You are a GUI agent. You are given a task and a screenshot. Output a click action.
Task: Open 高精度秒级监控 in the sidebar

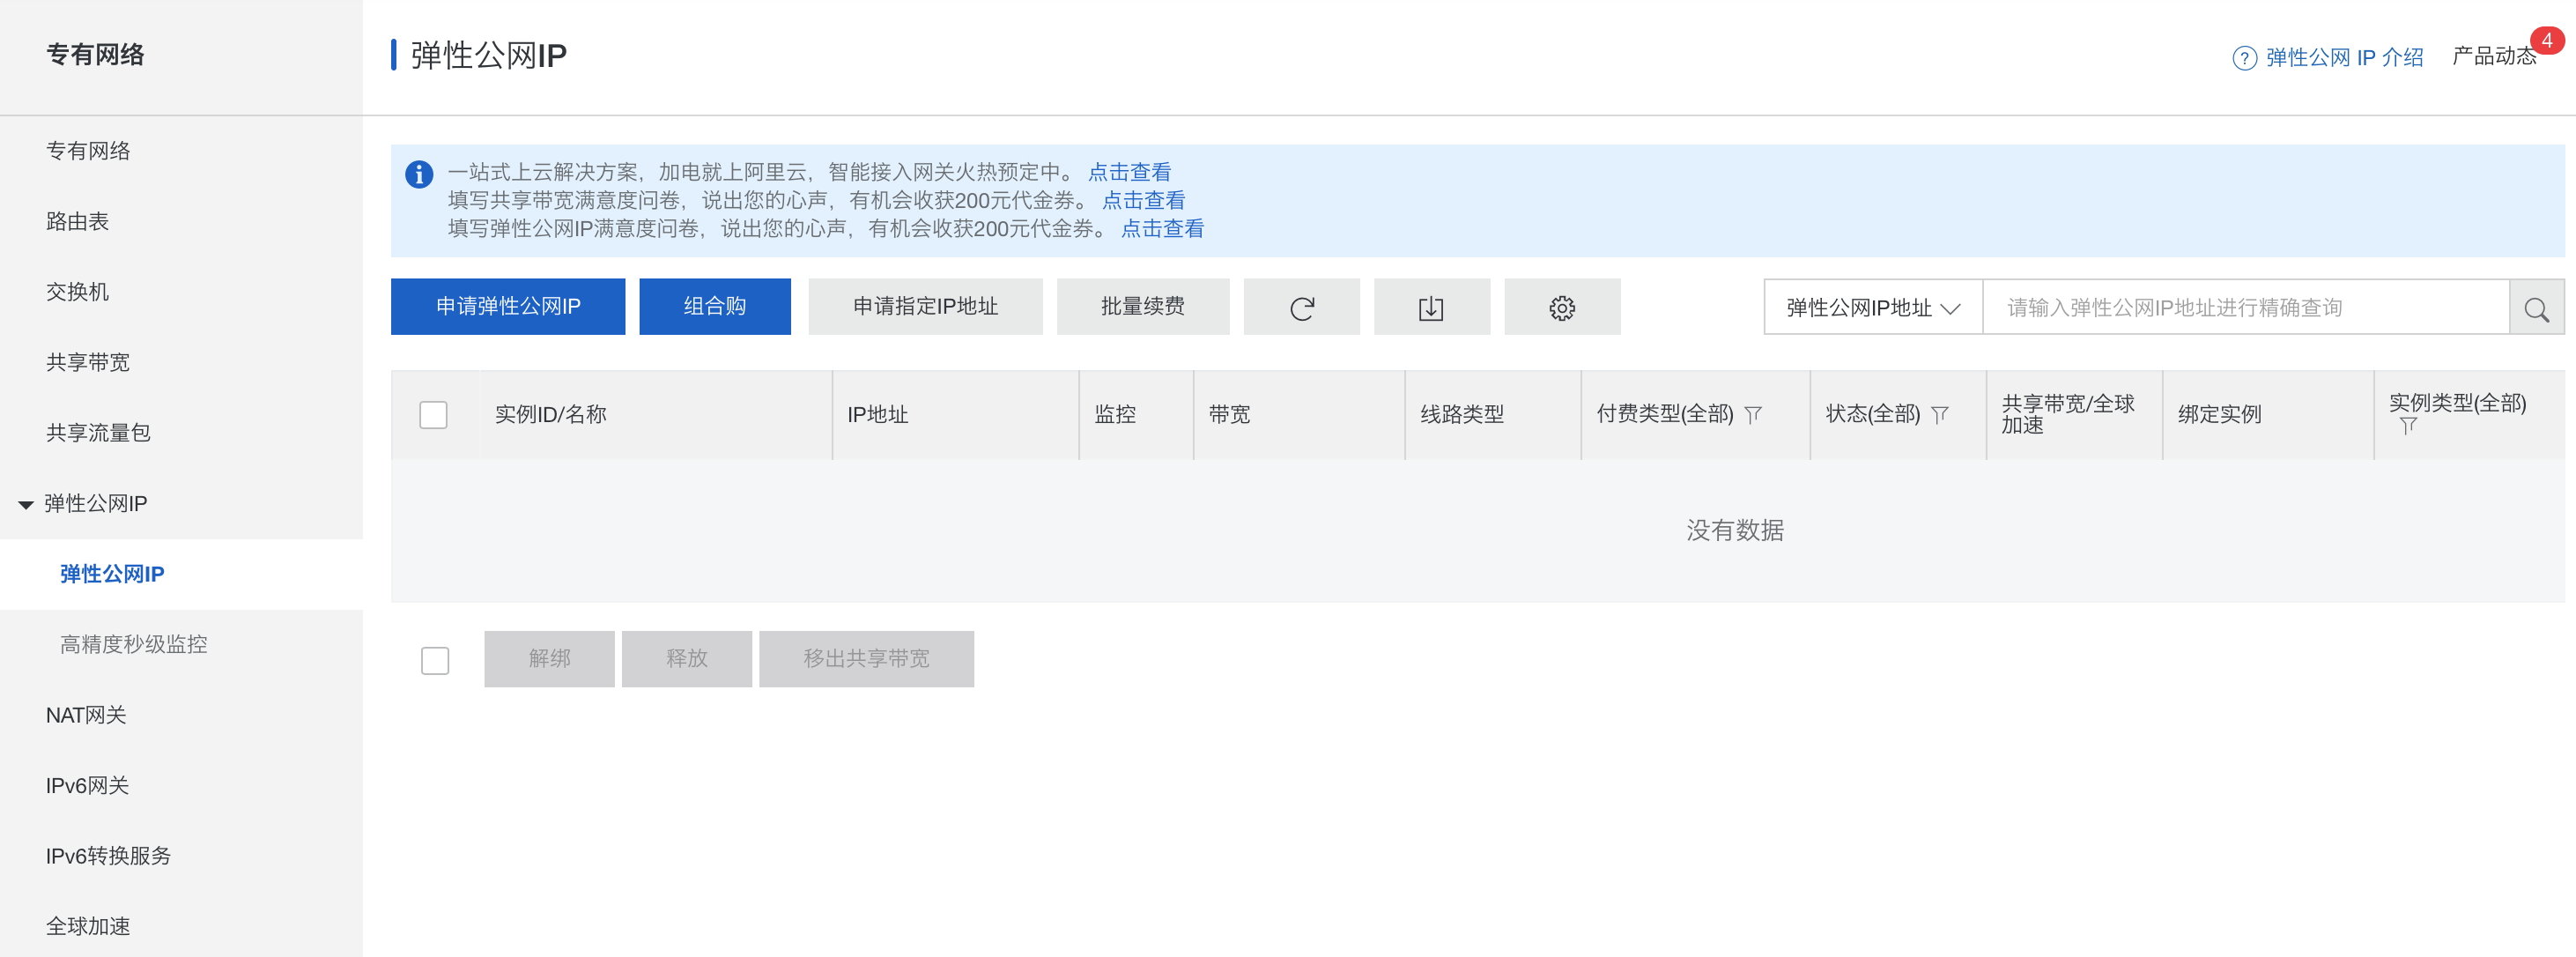point(133,645)
